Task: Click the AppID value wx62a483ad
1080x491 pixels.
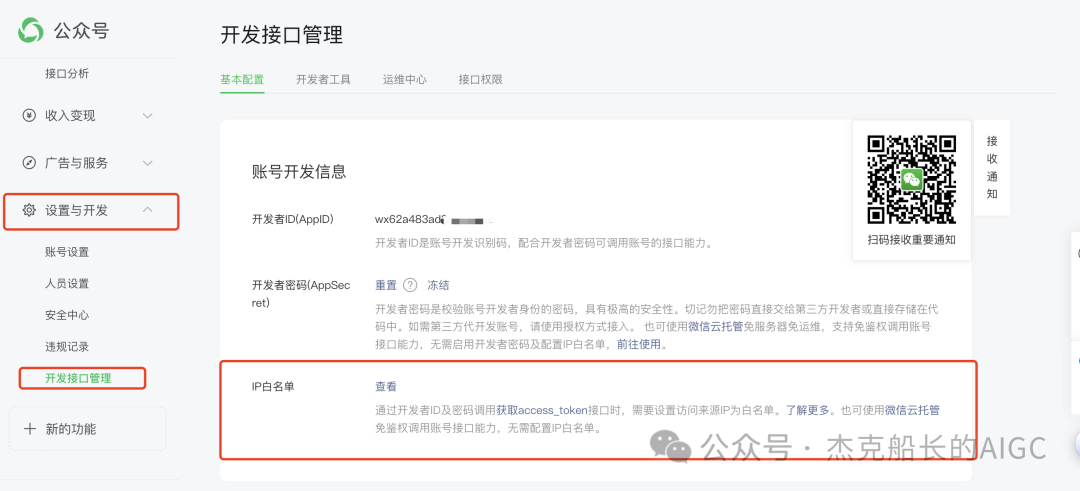Action: (410, 220)
